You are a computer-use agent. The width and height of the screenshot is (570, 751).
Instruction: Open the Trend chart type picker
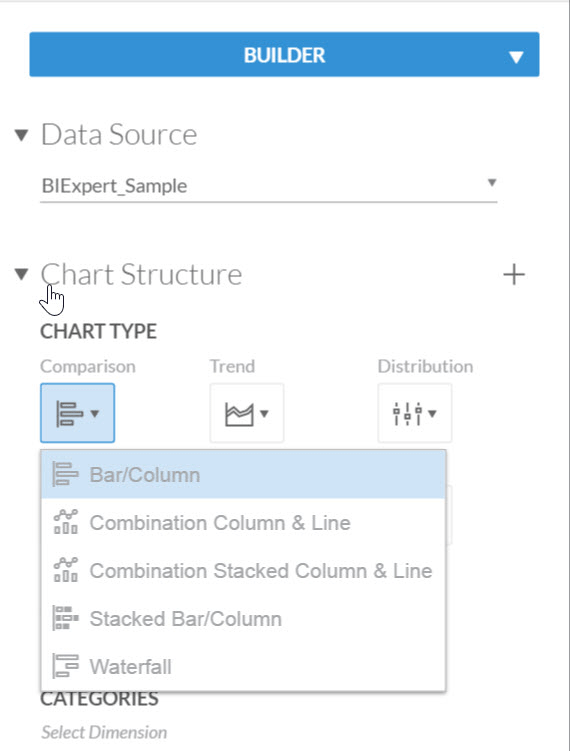(x=246, y=413)
